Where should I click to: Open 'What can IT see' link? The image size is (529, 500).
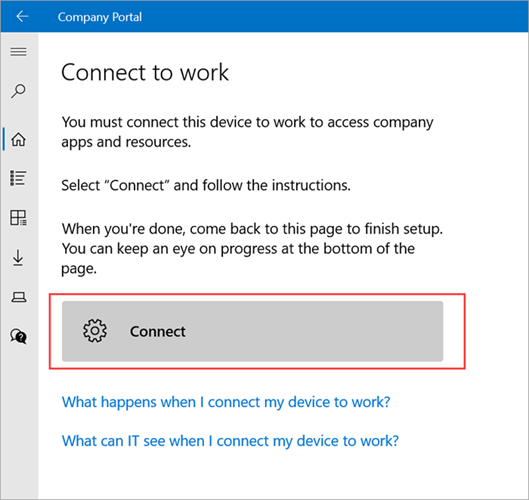click(x=230, y=441)
